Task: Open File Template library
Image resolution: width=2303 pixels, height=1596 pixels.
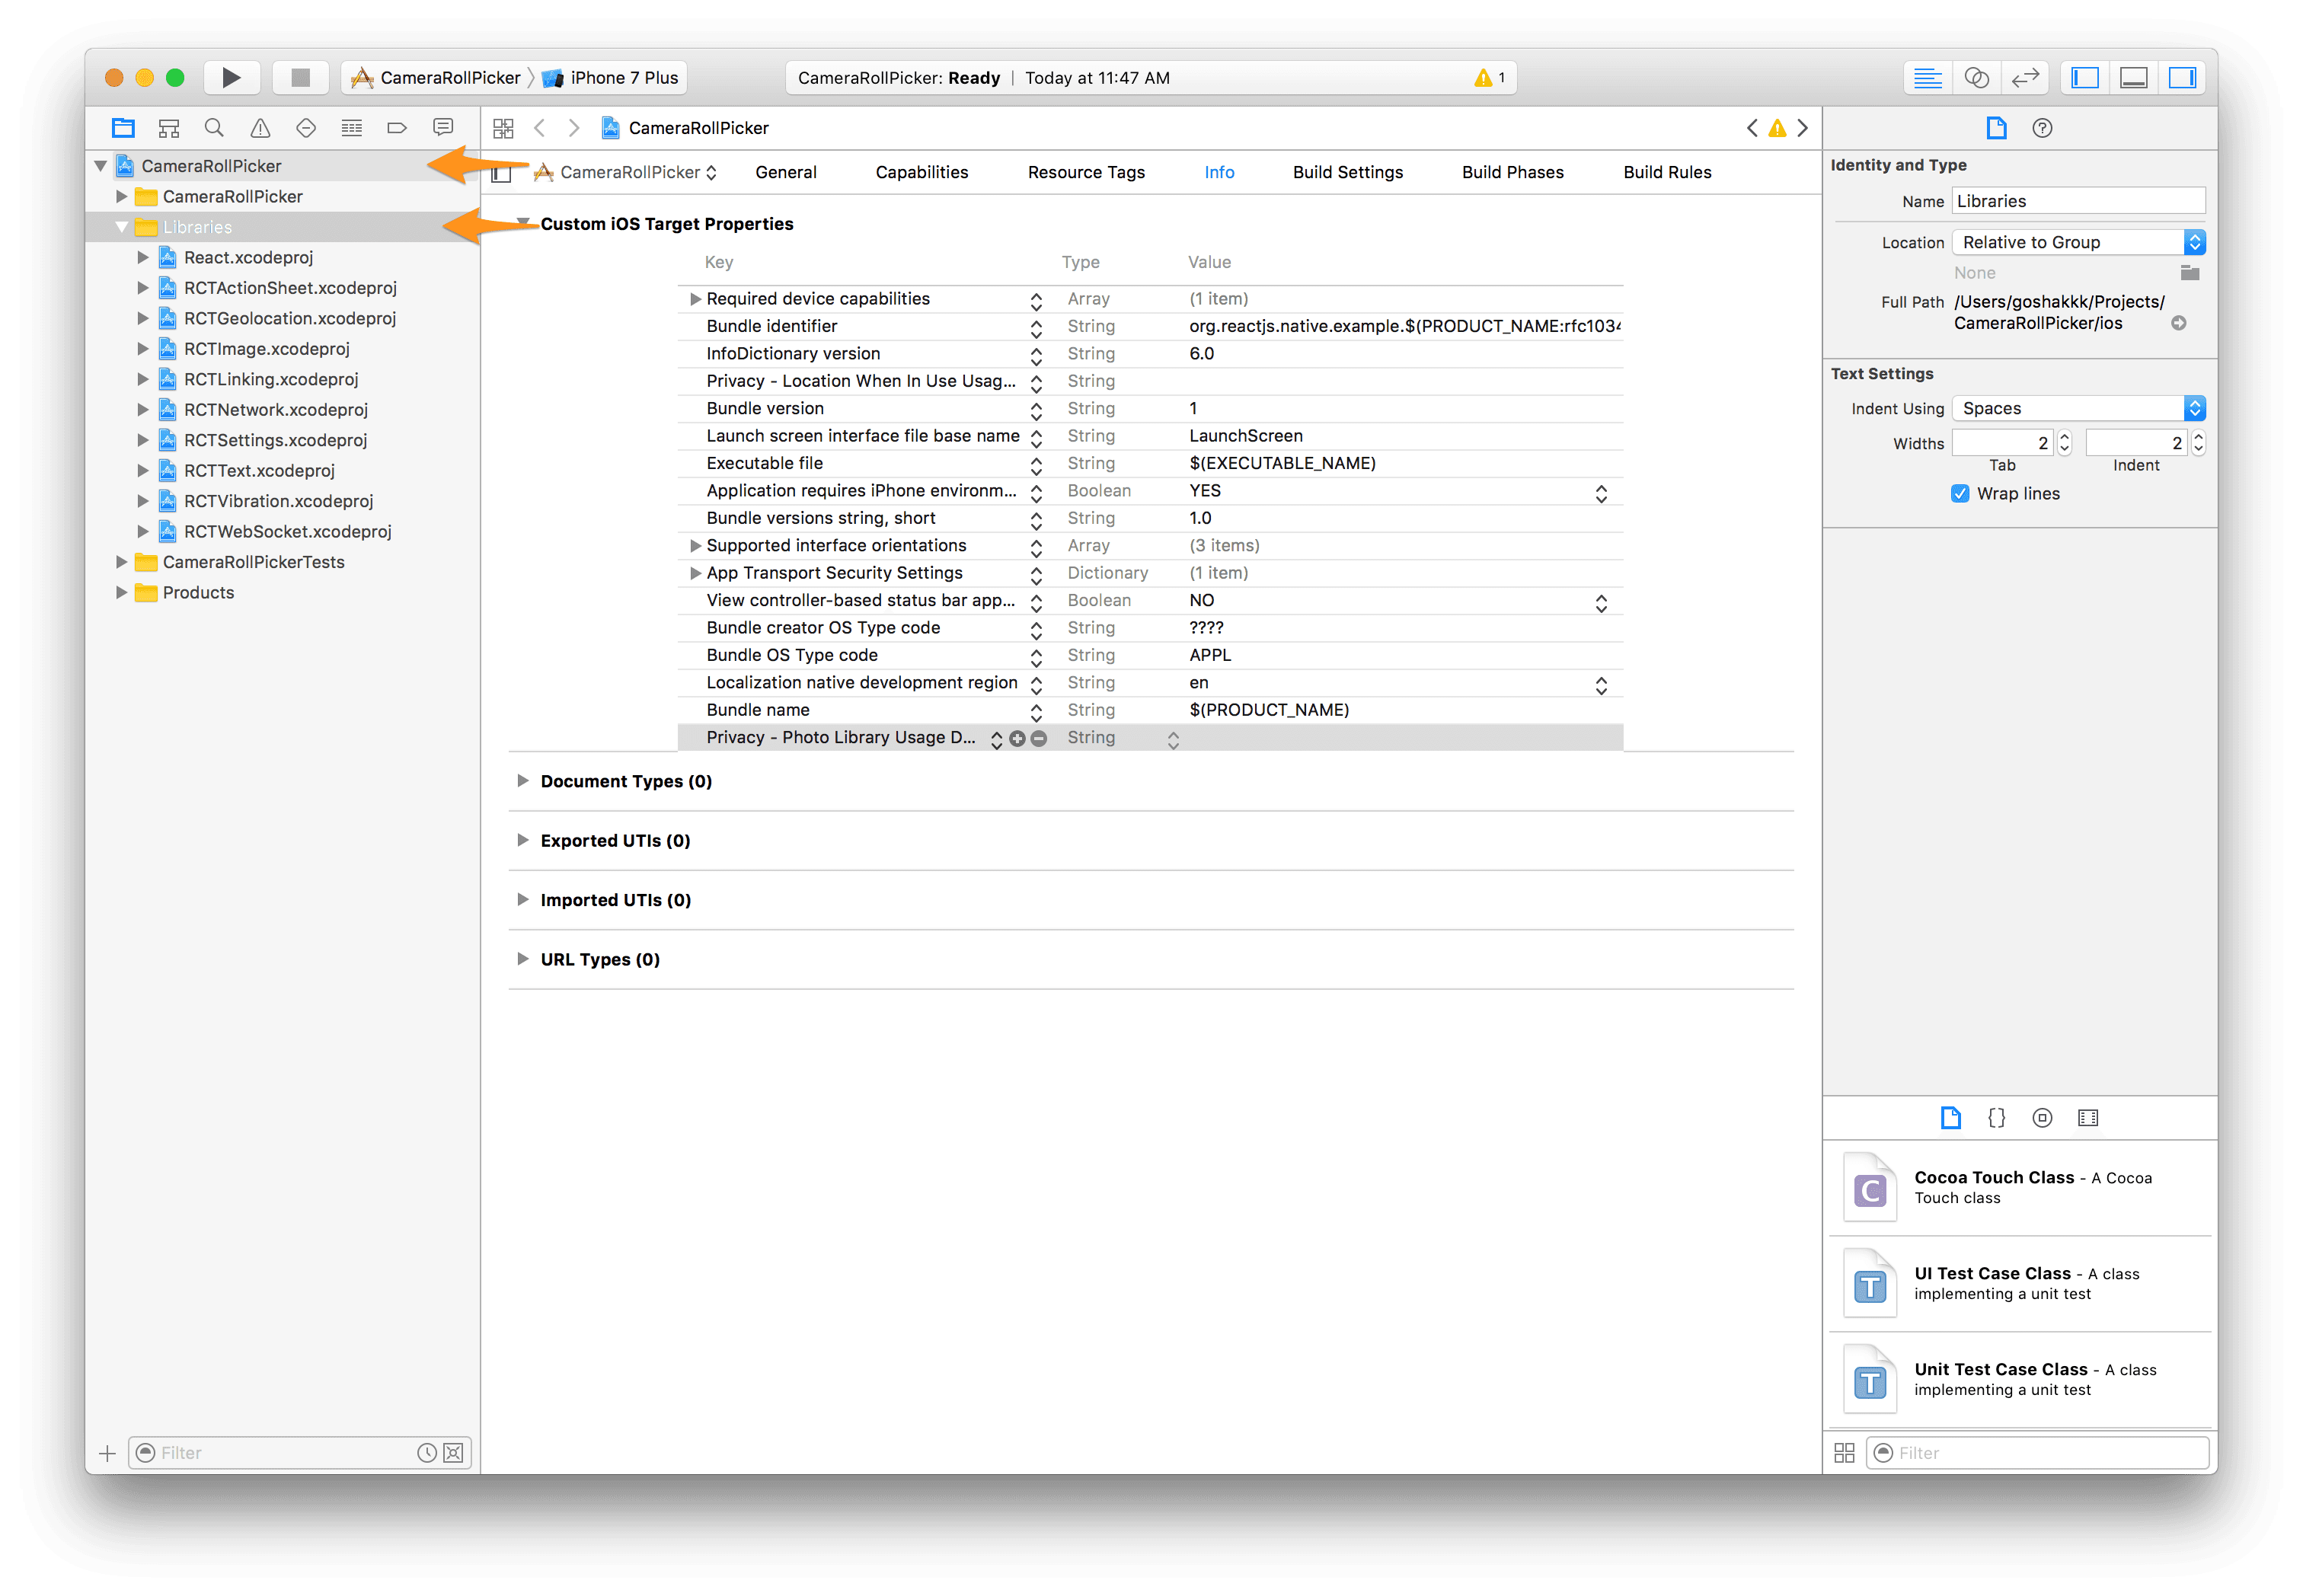Action: coord(1950,1118)
